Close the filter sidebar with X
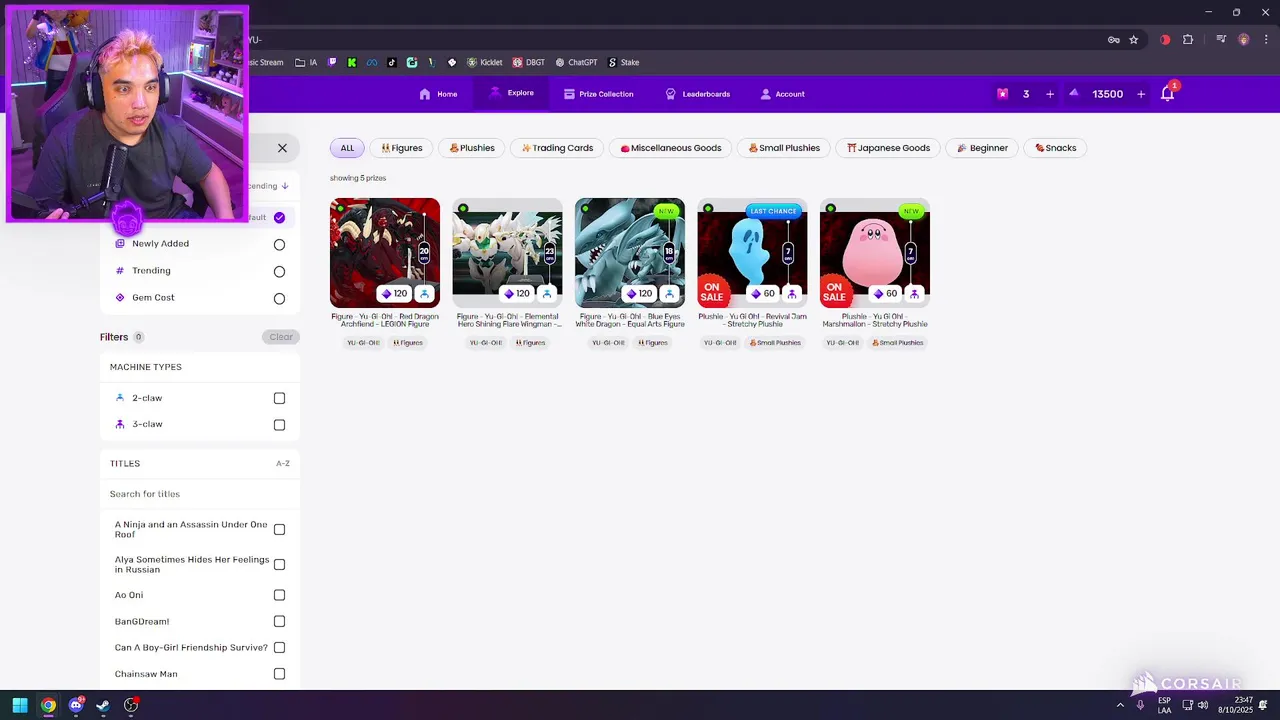Viewport: 1280px width, 720px height. 282,148
